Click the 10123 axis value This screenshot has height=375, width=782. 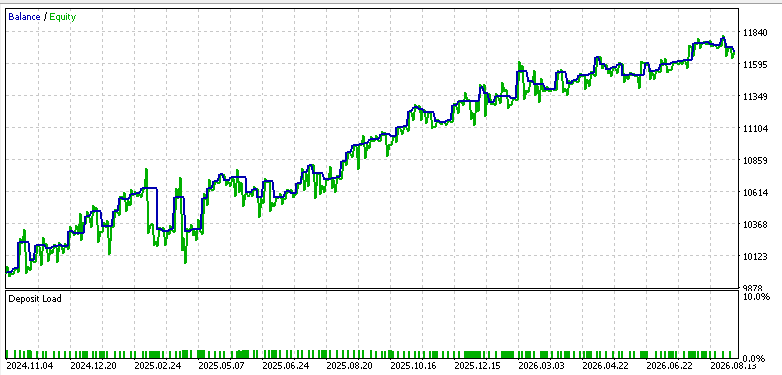tap(755, 257)
